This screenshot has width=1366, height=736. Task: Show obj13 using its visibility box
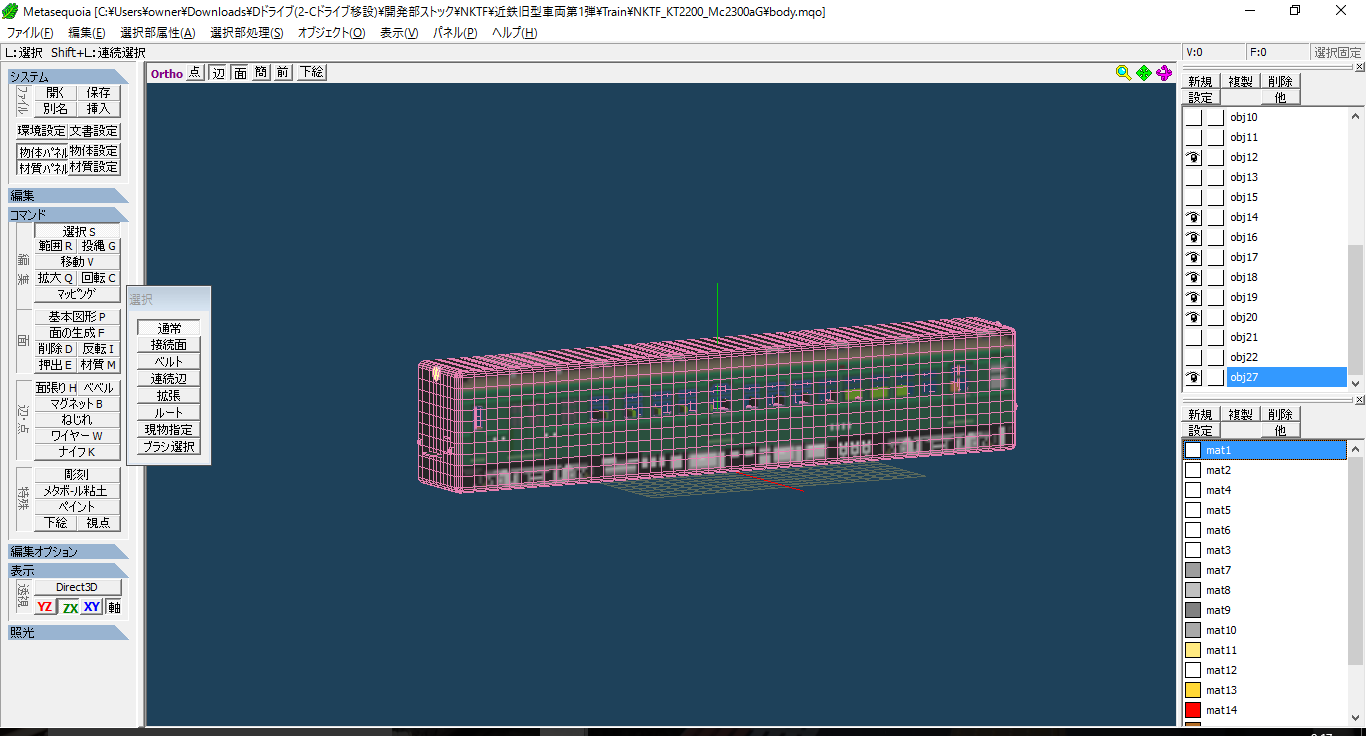pyautogui.click(x=1193, y=177)
